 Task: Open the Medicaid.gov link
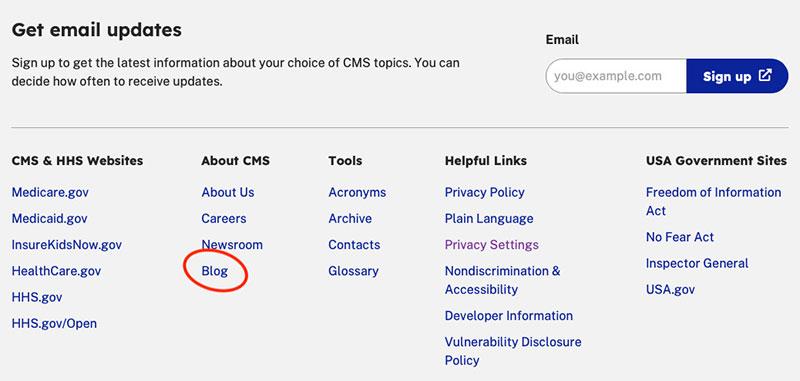click(x=49, y=218)
